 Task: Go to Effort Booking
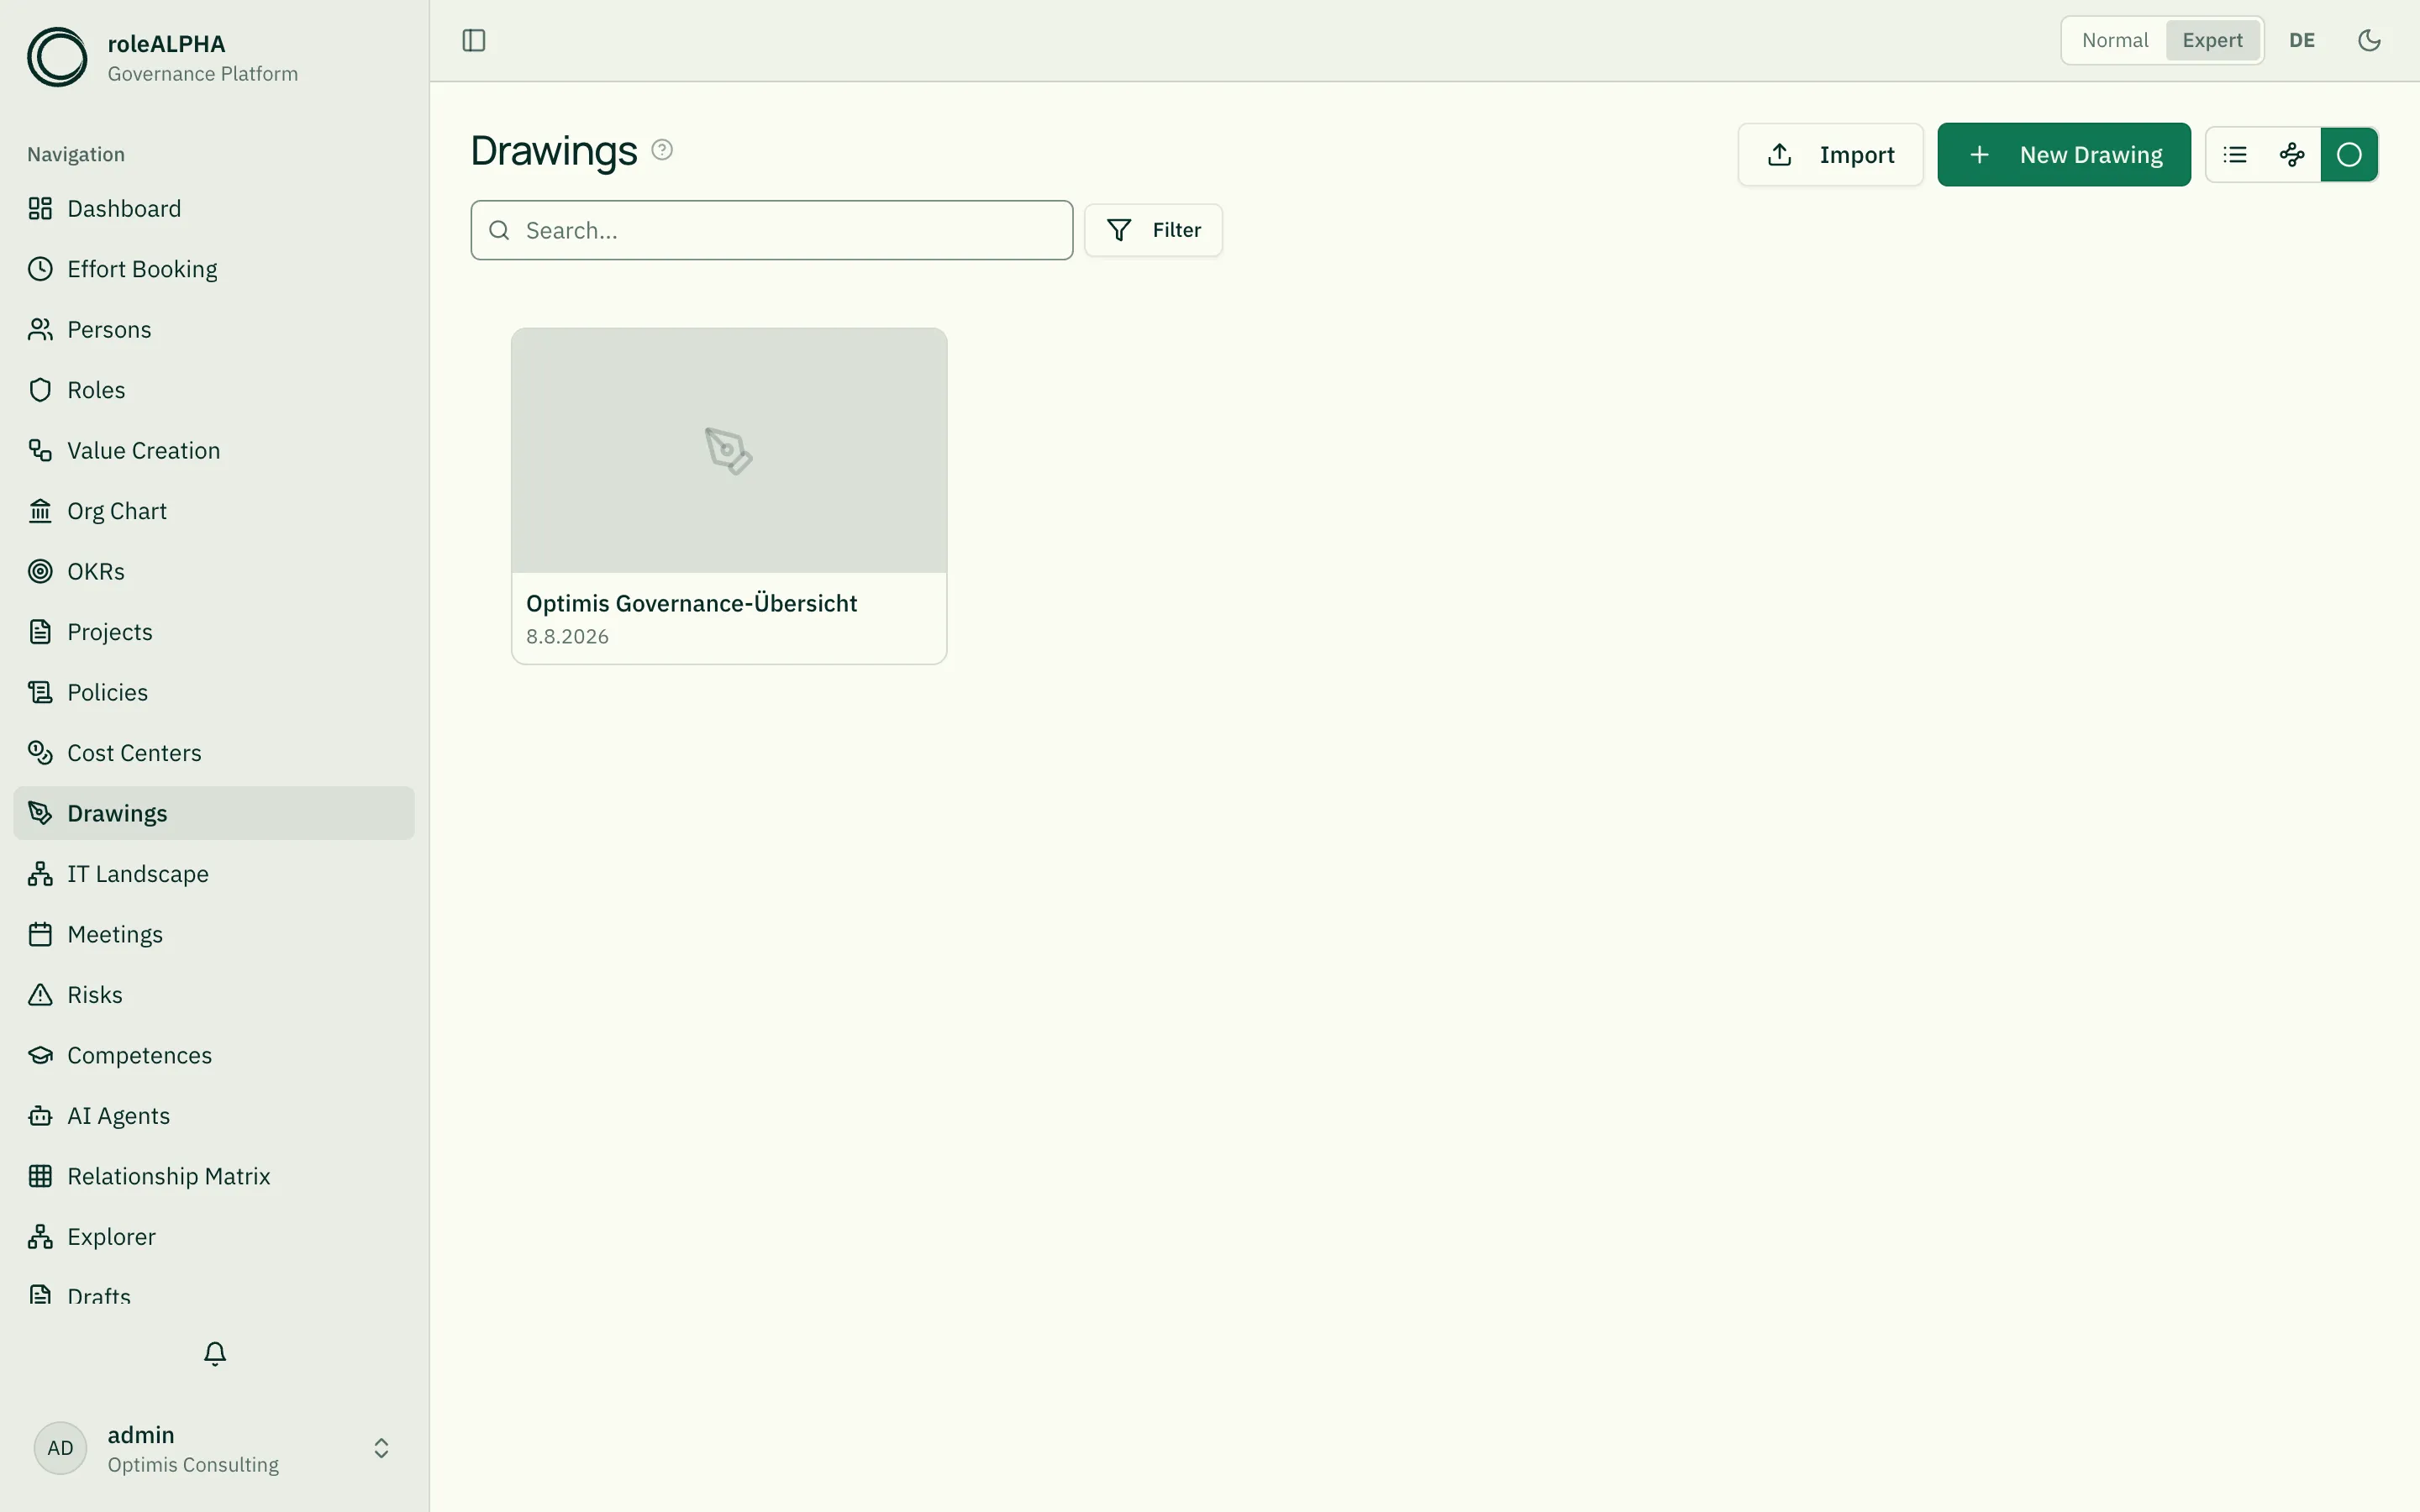pos(214,269)
